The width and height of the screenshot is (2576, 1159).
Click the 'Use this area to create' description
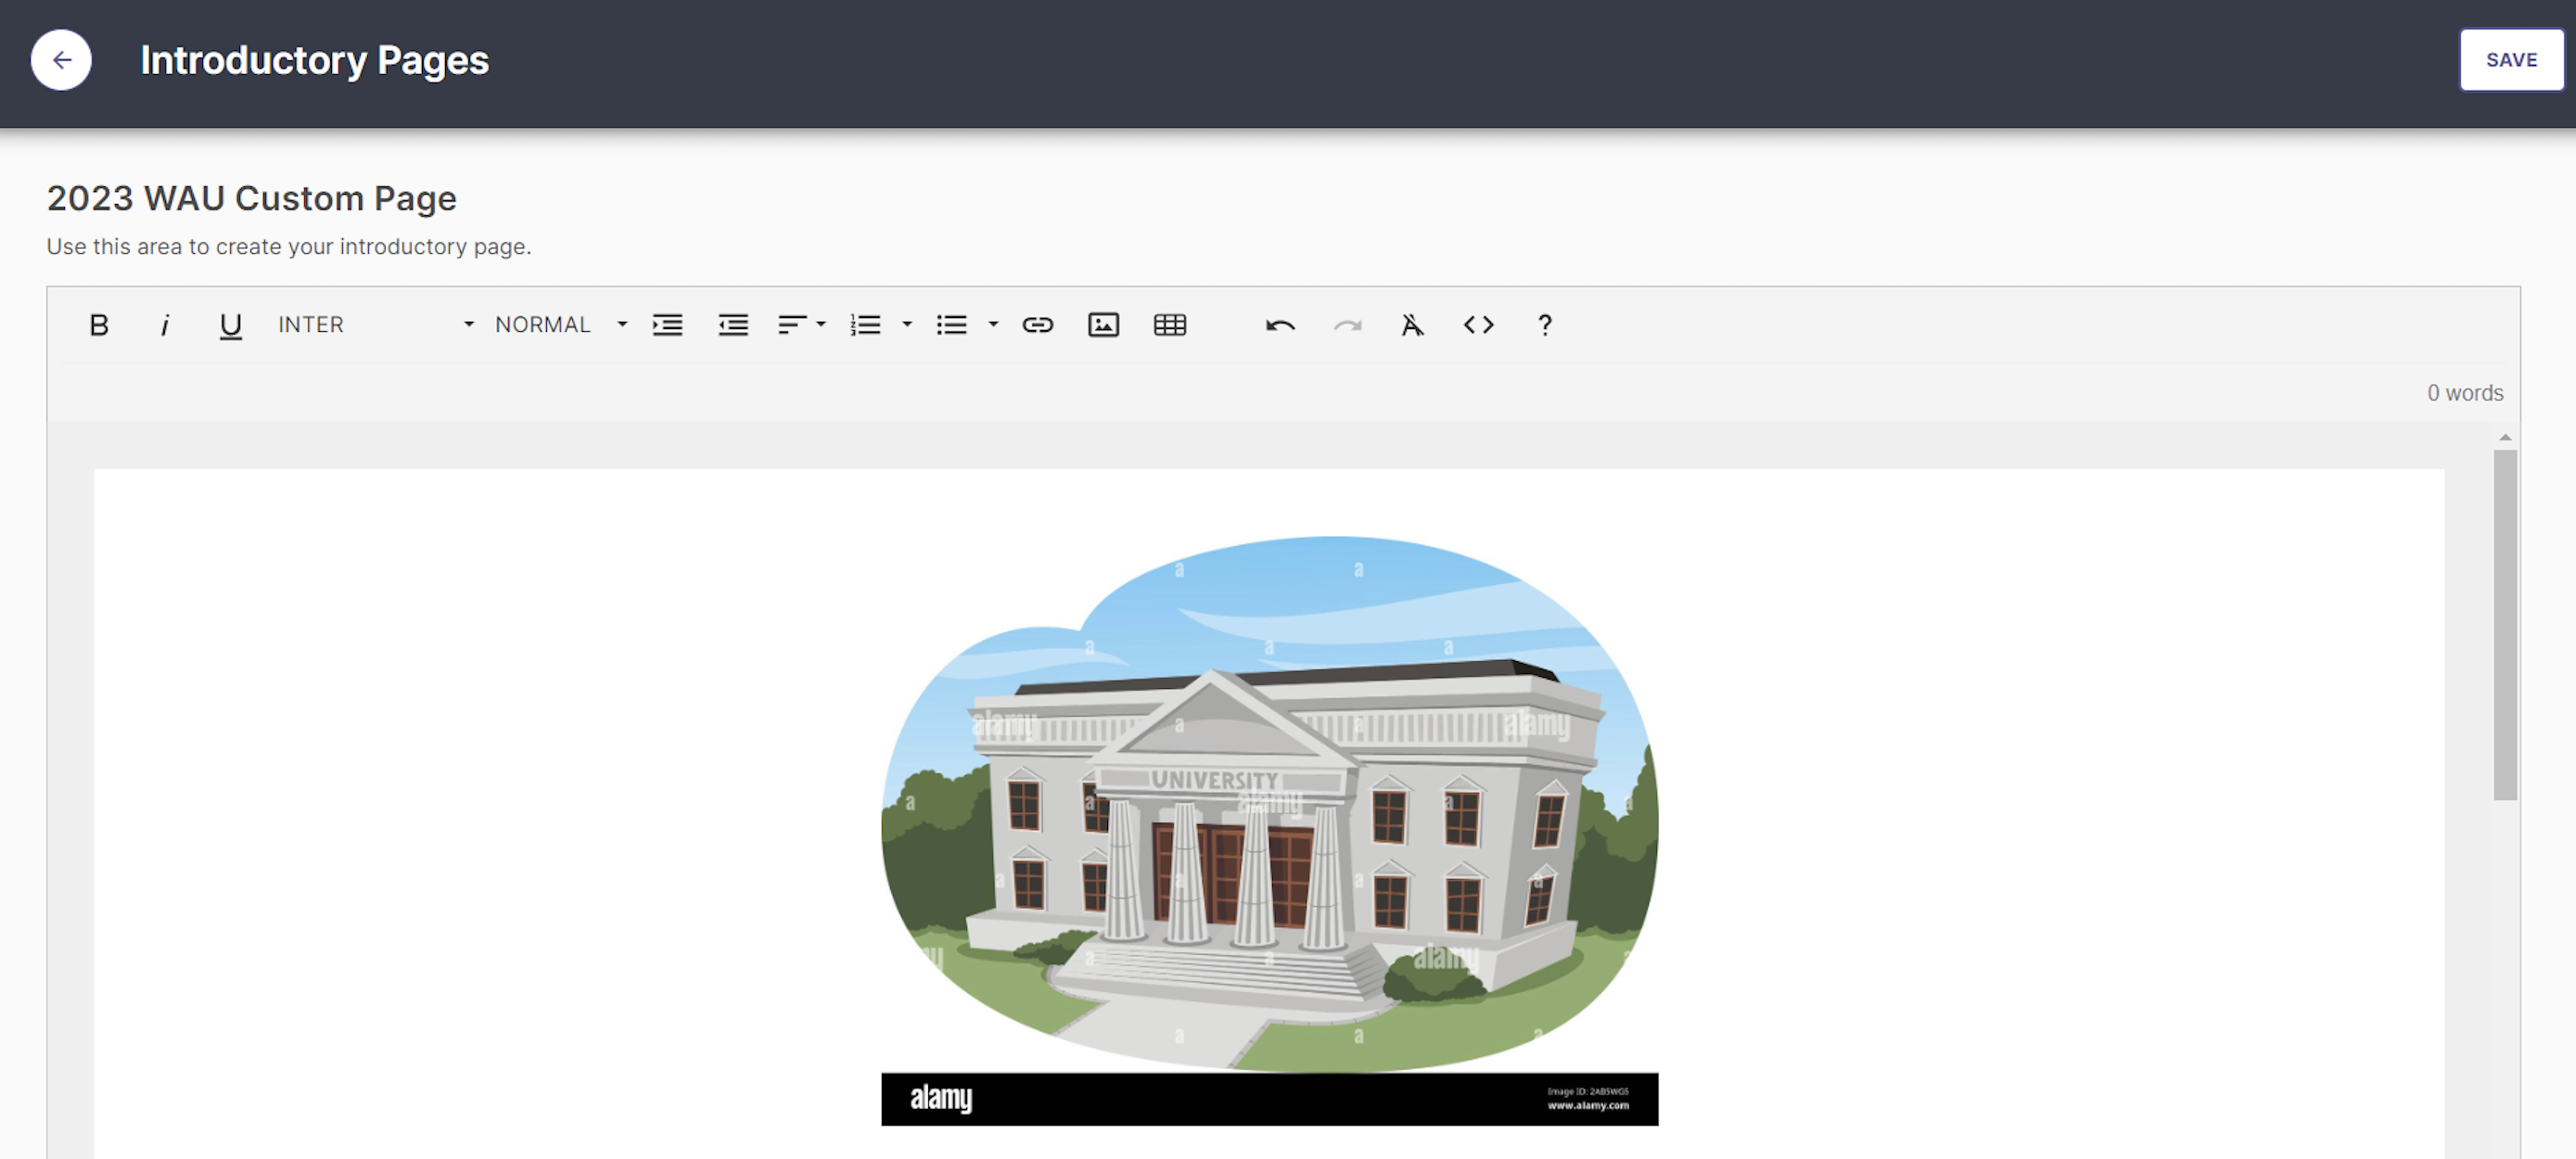[x=289, y=246]
